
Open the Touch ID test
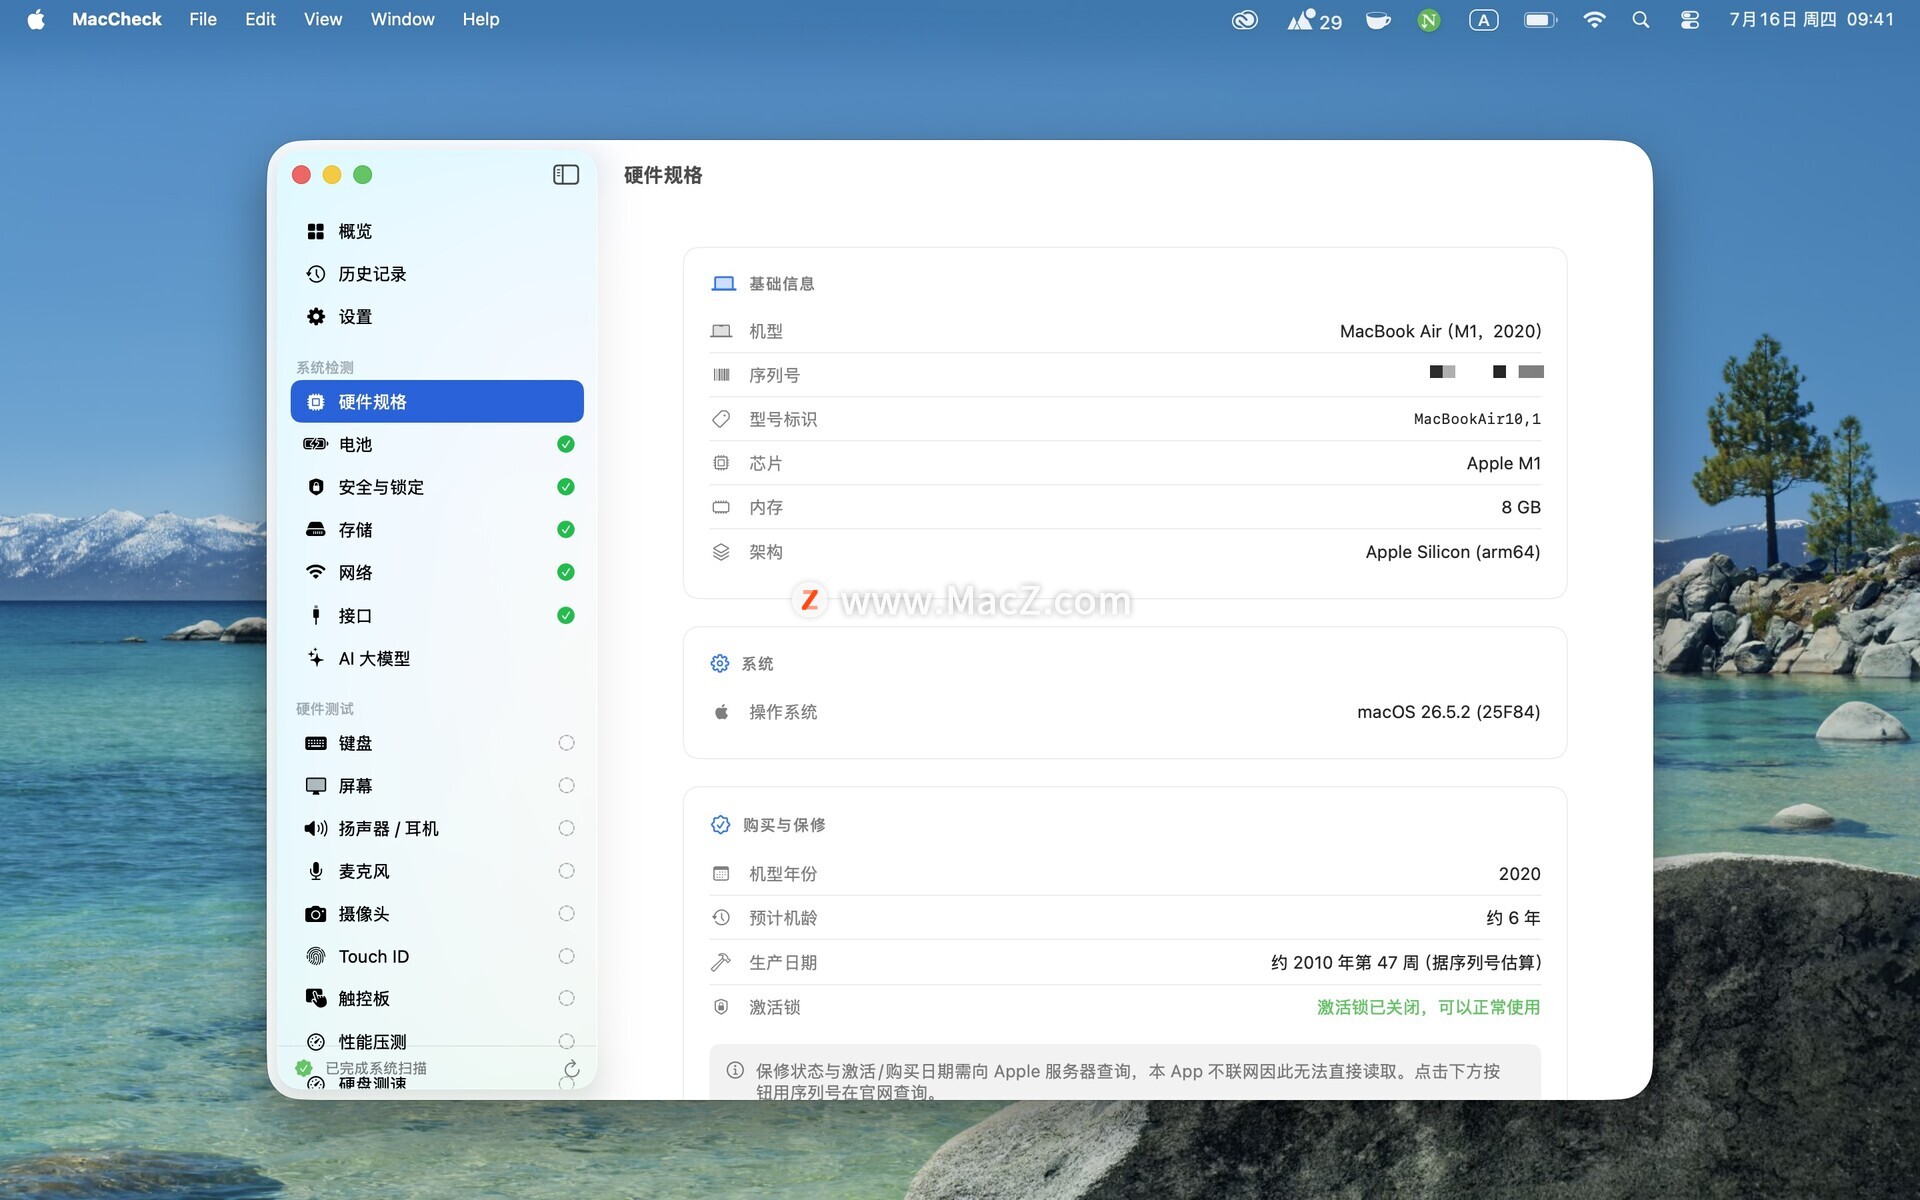[x=437, y=956]
